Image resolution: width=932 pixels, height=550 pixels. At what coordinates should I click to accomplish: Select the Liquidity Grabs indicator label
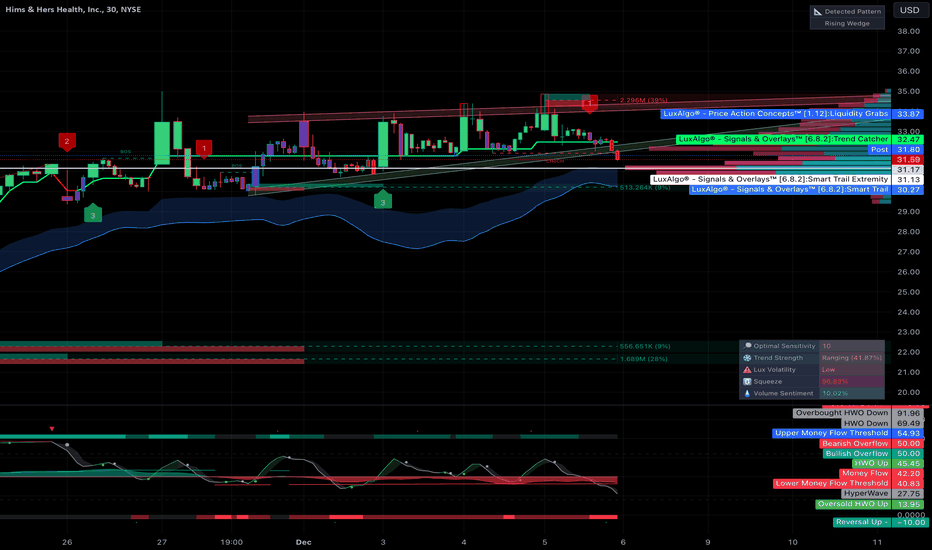click(x=776, y=114)
